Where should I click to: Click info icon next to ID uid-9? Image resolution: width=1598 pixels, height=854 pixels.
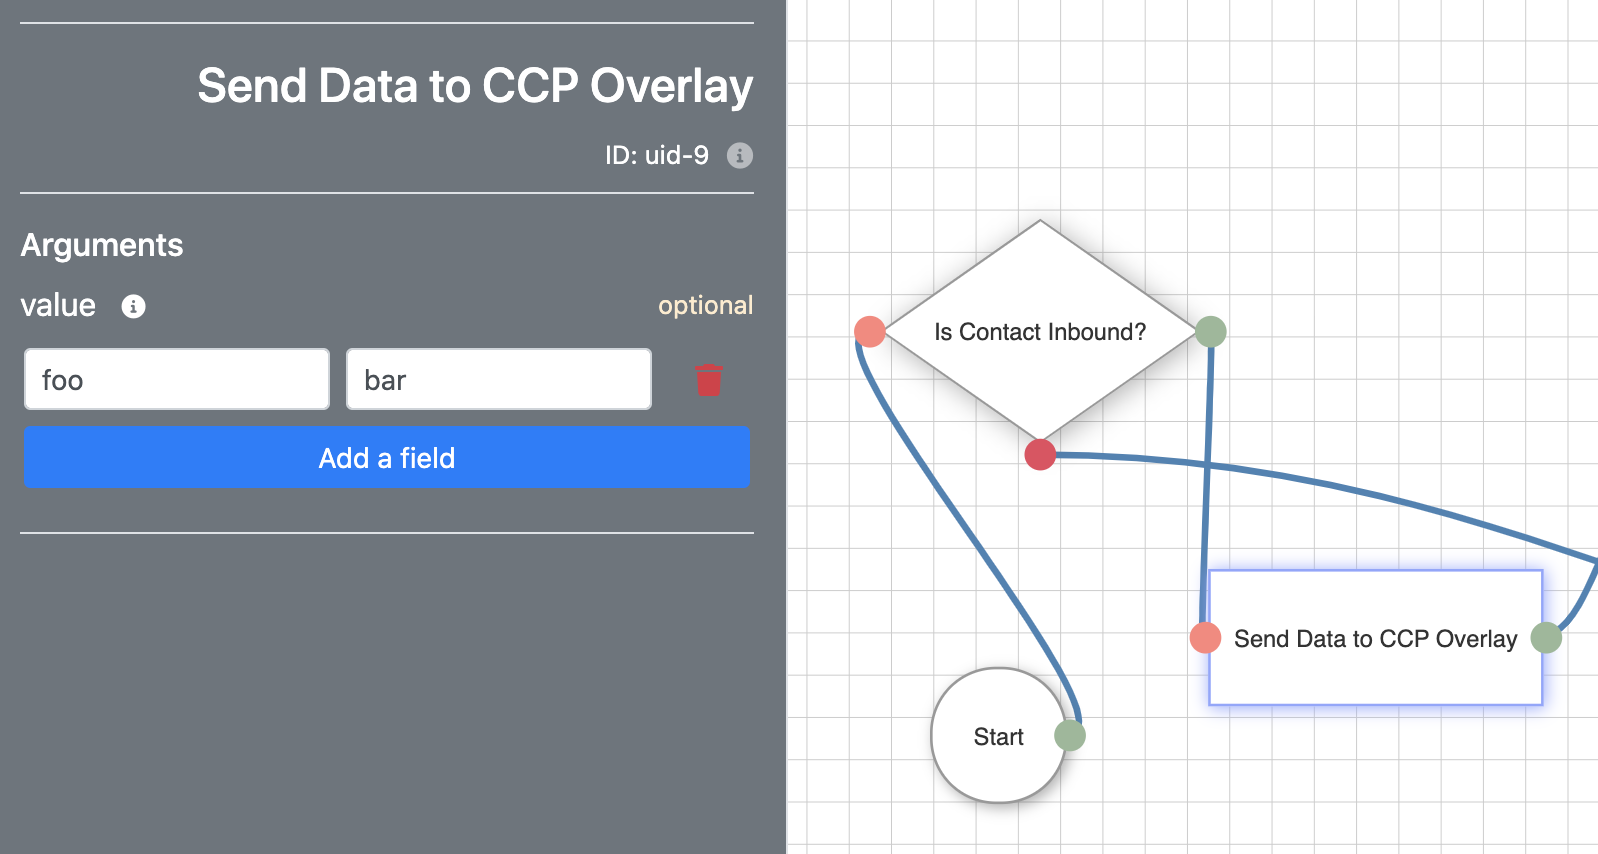click(740, 155)
